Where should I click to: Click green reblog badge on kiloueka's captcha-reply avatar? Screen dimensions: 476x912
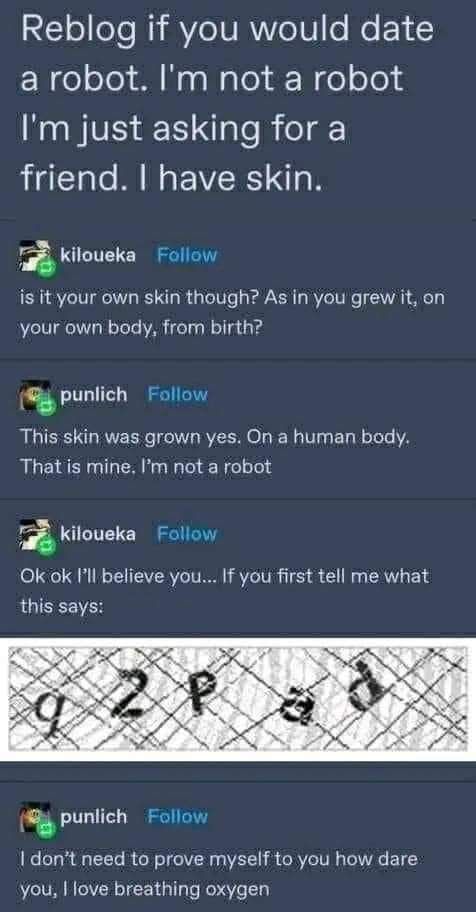pos(47,545)
